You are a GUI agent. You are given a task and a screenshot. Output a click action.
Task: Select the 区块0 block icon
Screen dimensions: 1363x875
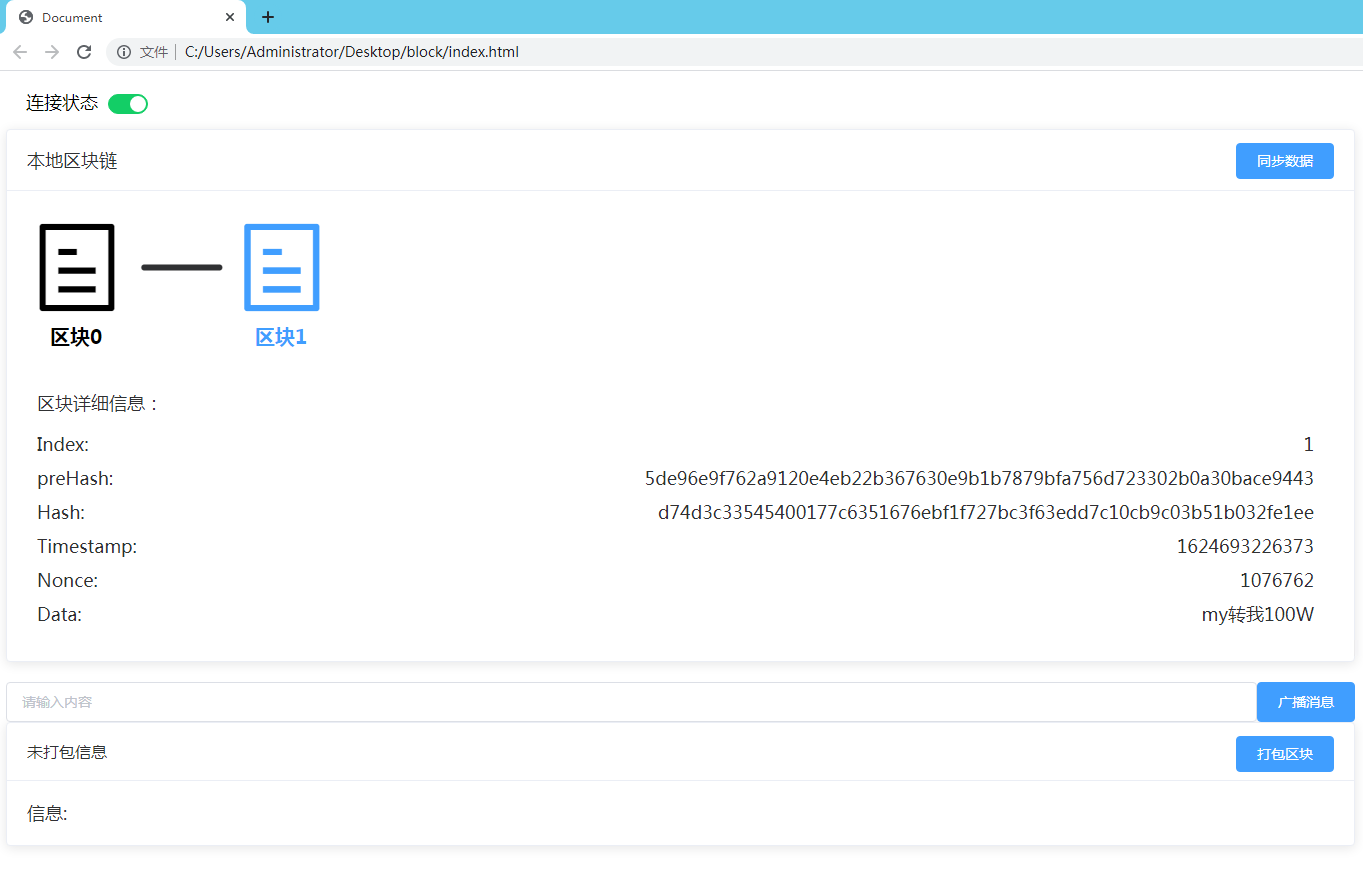pos(76,267)
